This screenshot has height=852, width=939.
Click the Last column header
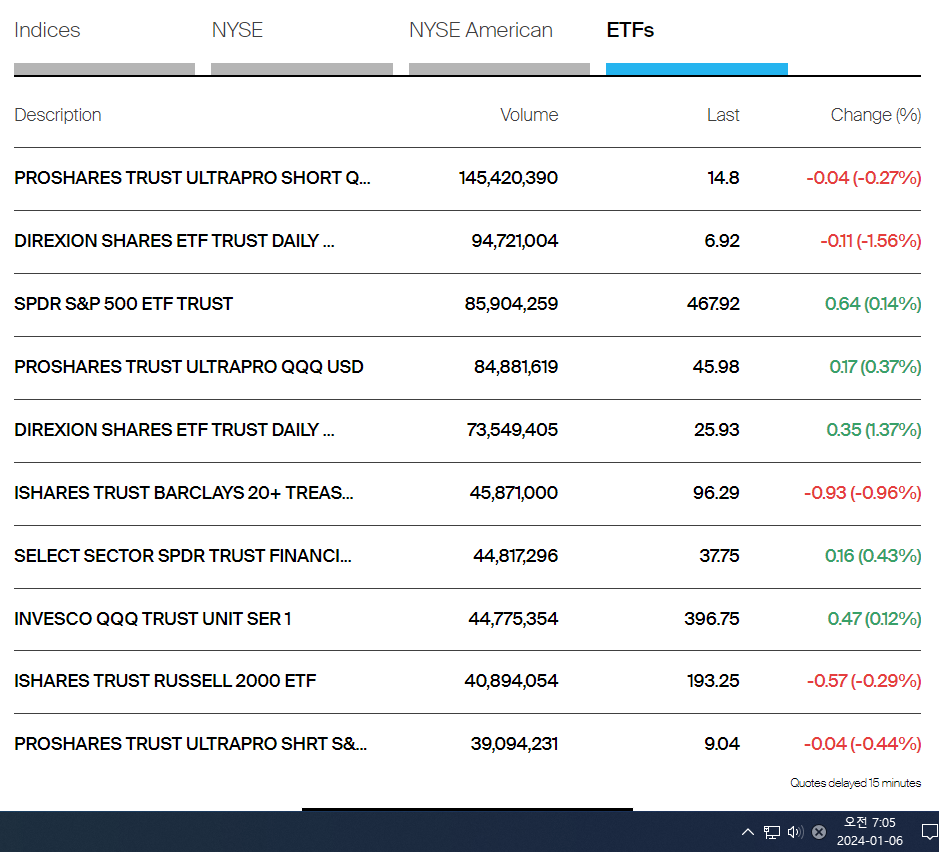[723, 114]
